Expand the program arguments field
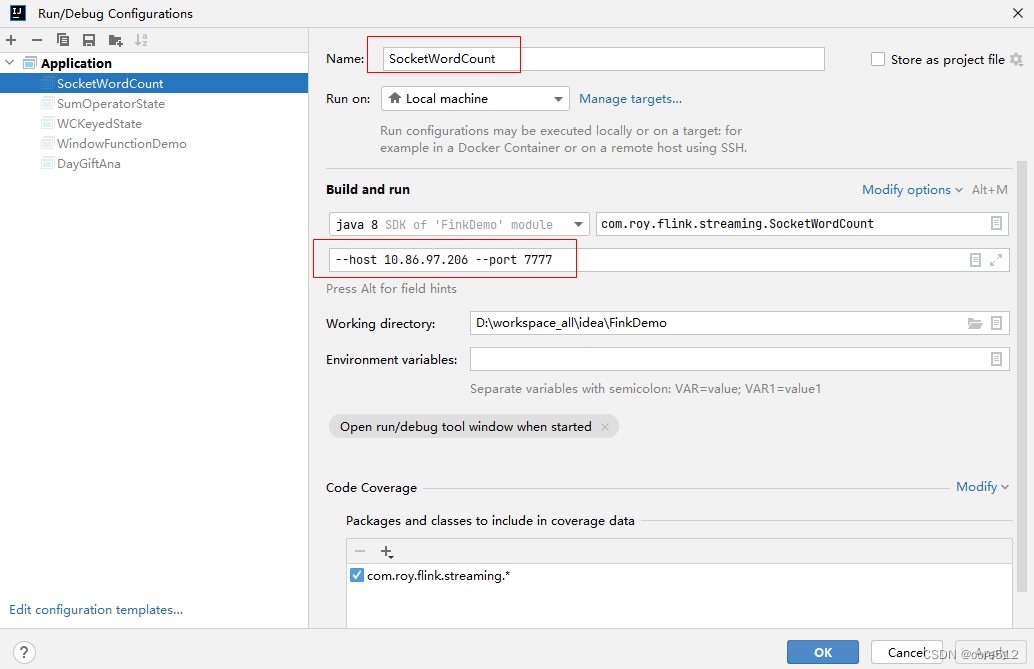The width and height of the screenshot is (1034, 669). [996, 259]
